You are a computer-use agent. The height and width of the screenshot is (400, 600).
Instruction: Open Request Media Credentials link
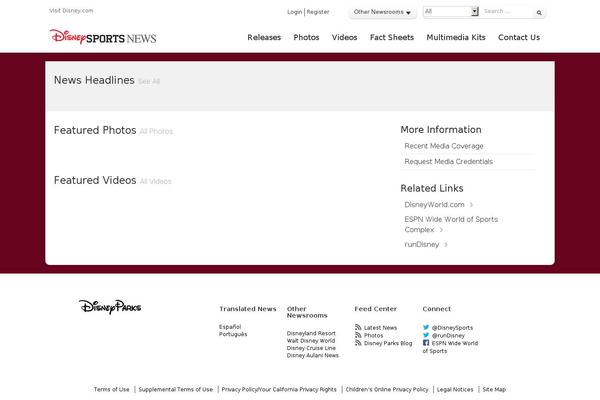(x=448, y=161)
